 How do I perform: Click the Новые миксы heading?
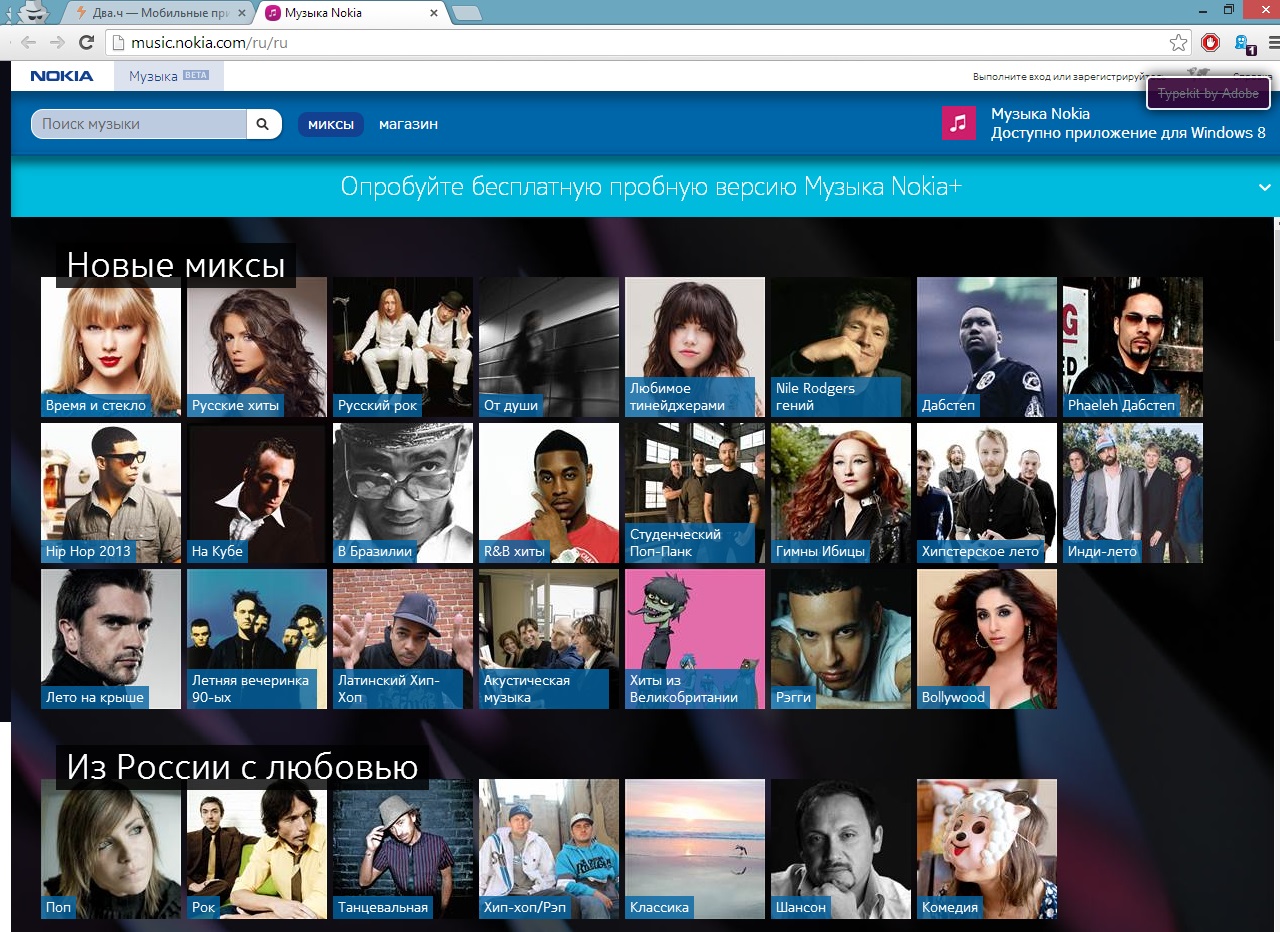point(176,265)
